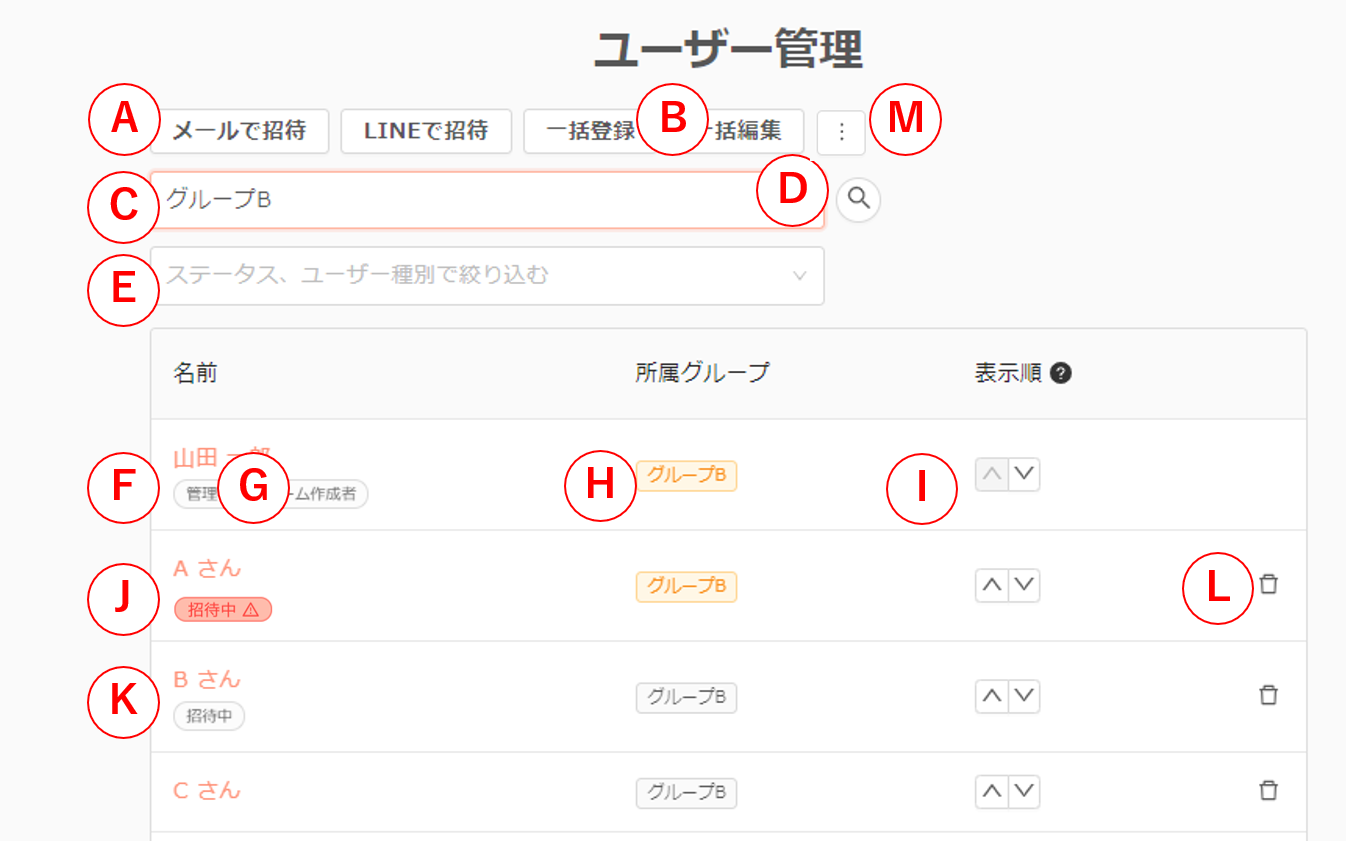The height and width of the screenshot is (841, 1346).
Task: Click the red 招待中 warning badge
Action: pyautogui.click(x=222, y=609)
